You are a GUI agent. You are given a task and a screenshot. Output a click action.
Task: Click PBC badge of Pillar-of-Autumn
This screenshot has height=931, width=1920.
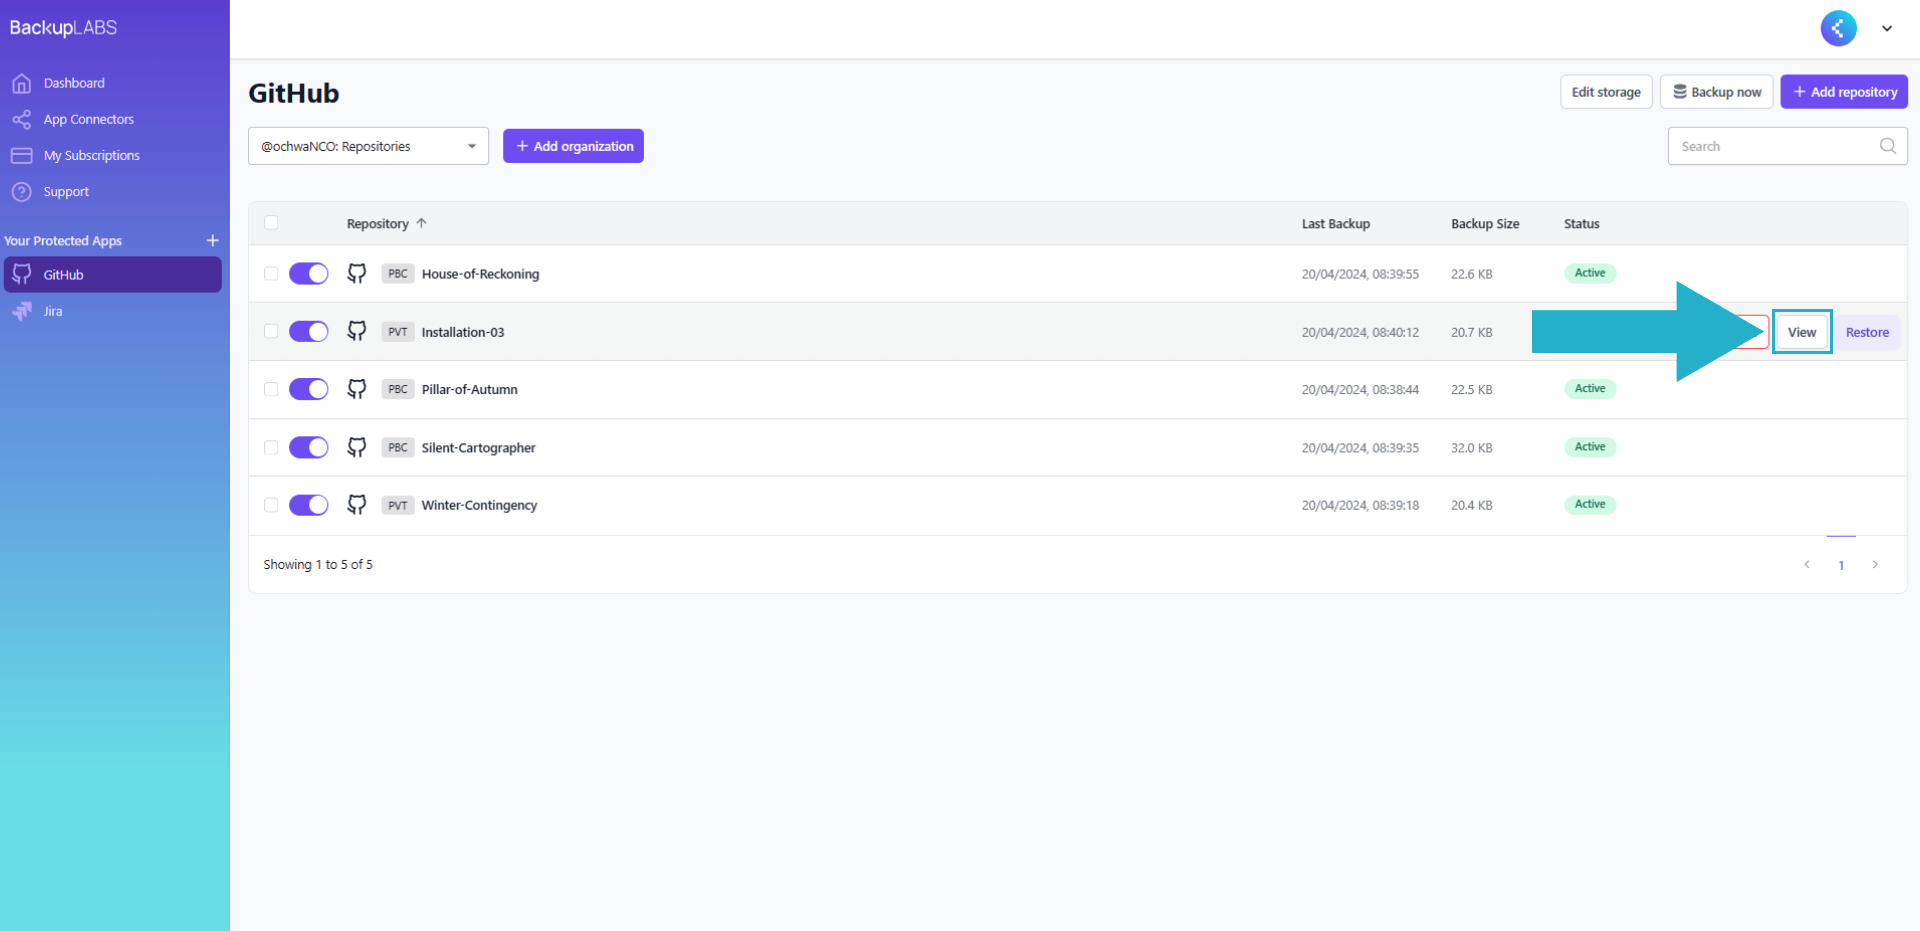[x=398, y=389]
